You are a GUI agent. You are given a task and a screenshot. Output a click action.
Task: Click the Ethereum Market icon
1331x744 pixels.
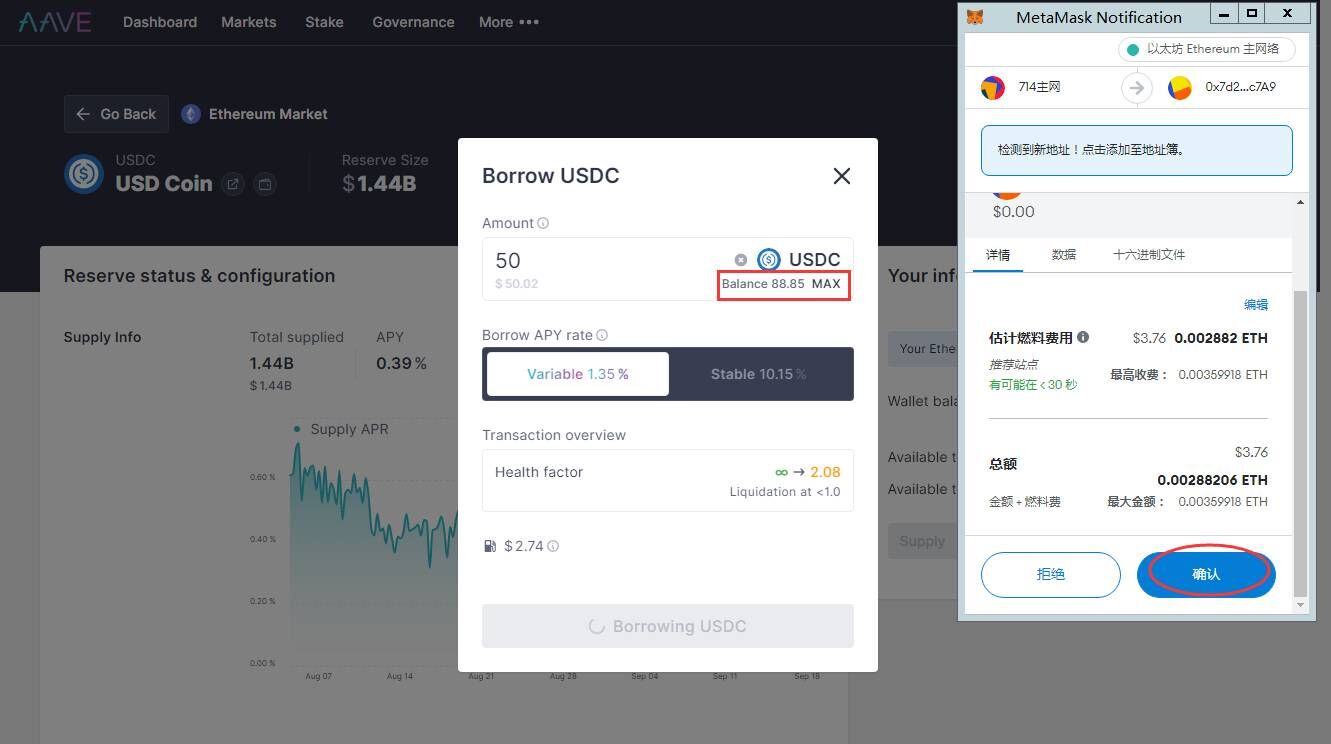(191, 114)
